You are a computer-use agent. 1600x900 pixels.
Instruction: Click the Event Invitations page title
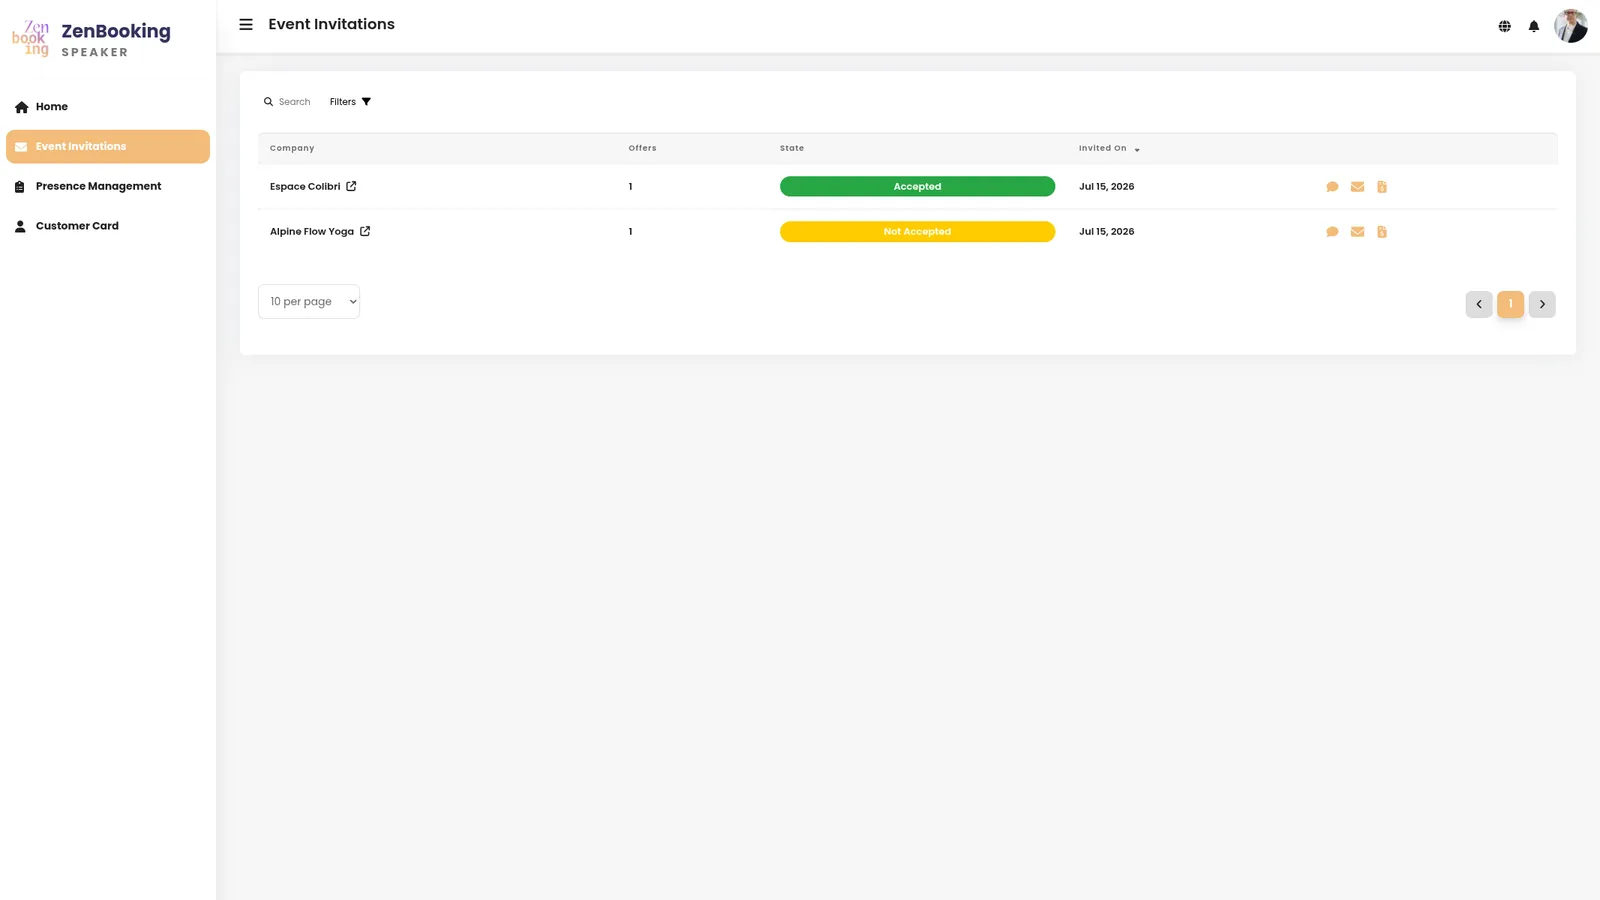click(x=331, y=24)
